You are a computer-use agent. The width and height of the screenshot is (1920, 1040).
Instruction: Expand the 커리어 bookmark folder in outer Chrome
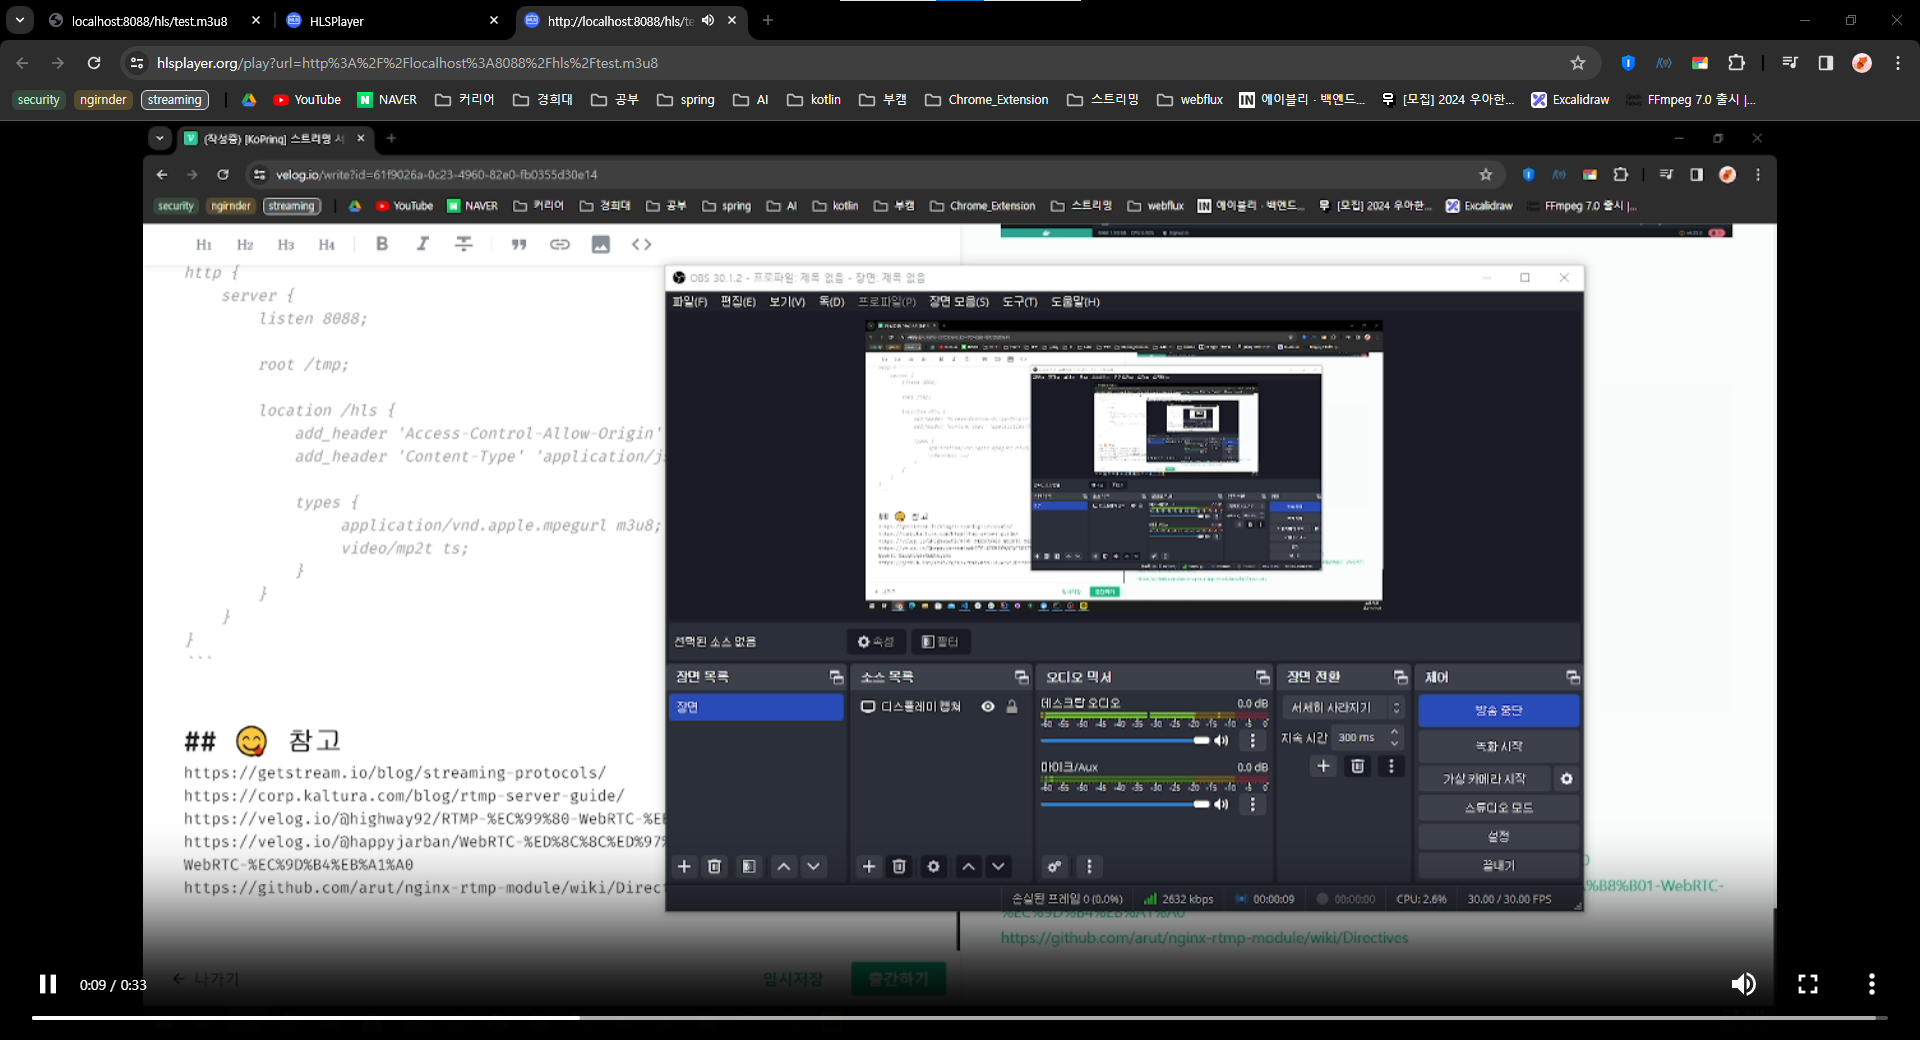465,100
